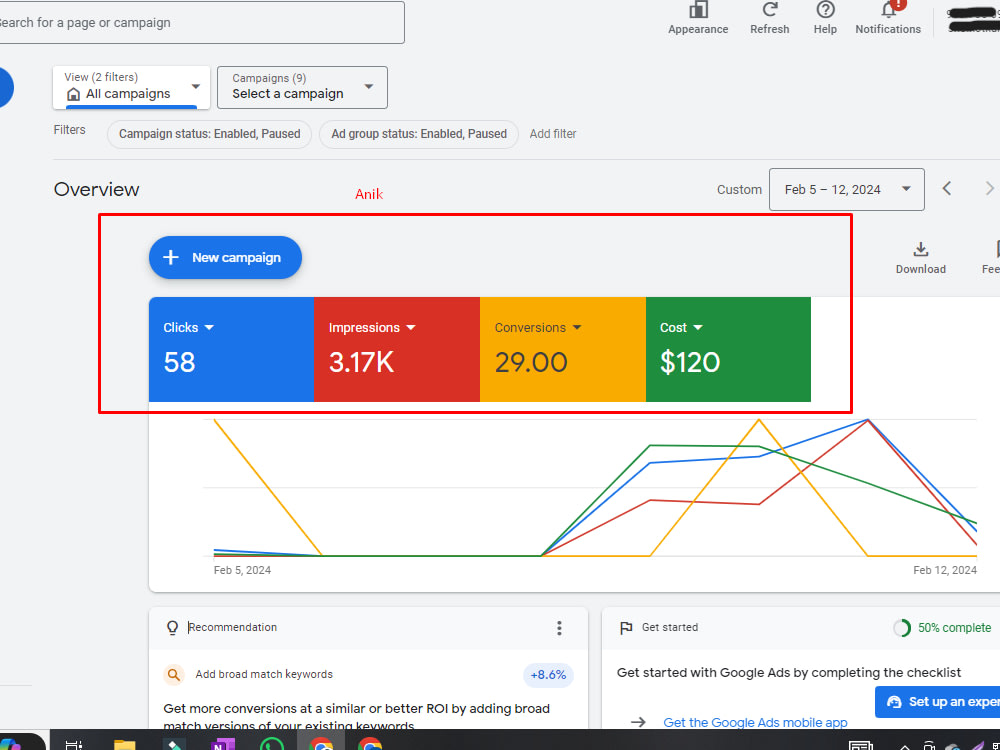Open Get the Google Ads mobile app link
The height and width of the screenshot is (750, 1000).
click(755, 722)
